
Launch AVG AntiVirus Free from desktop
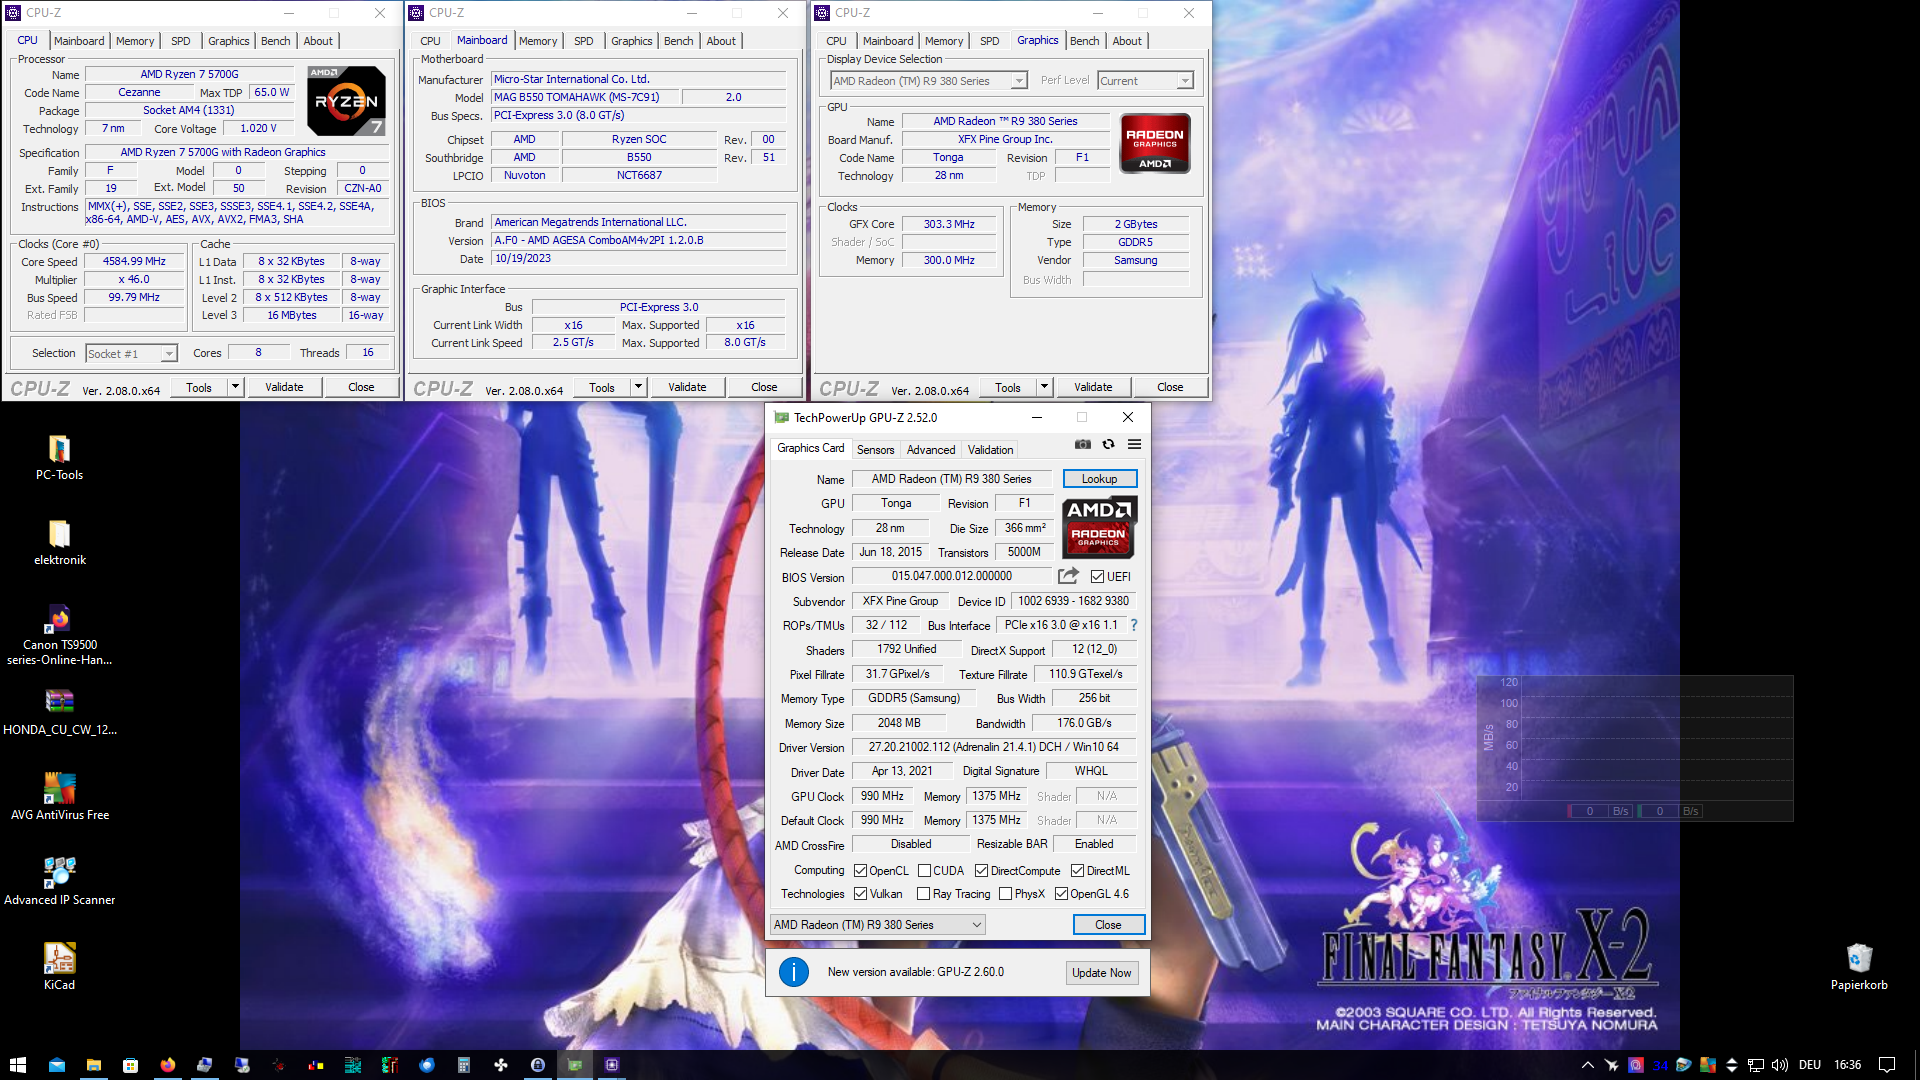pyautogui.click(x=59, y=797)
